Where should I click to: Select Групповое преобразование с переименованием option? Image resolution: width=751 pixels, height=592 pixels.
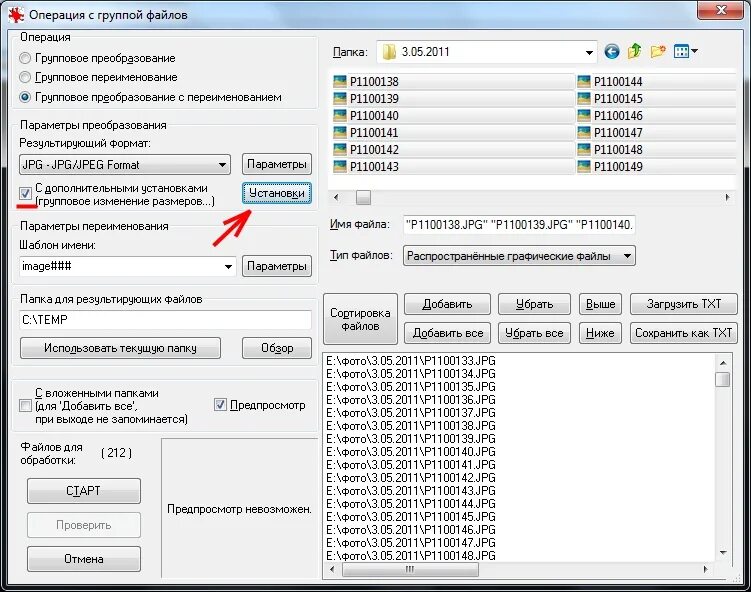25,97
